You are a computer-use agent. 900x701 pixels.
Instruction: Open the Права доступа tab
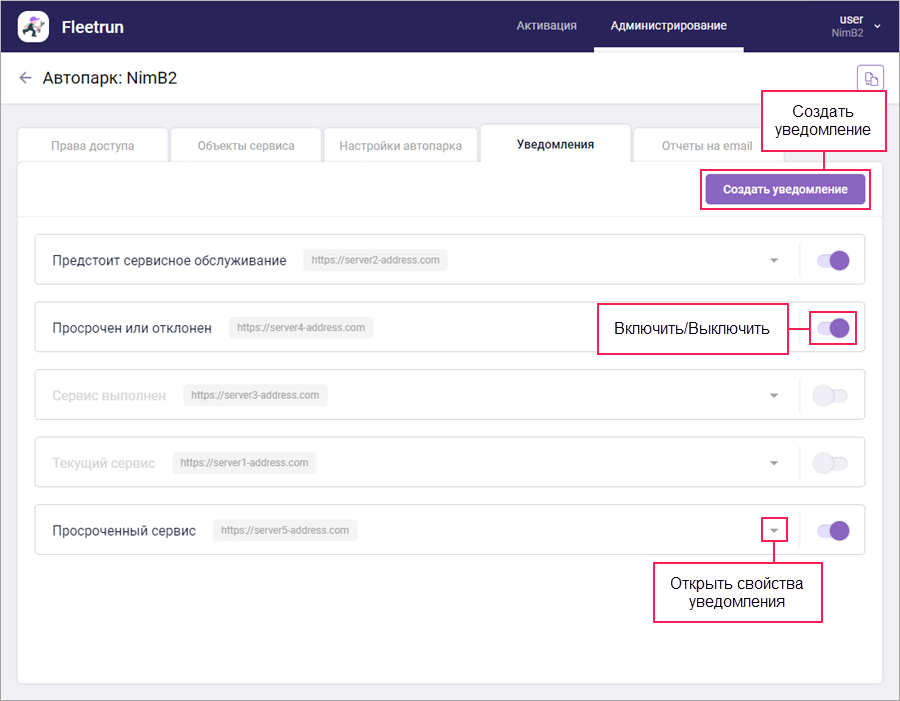tap(92, 145)
